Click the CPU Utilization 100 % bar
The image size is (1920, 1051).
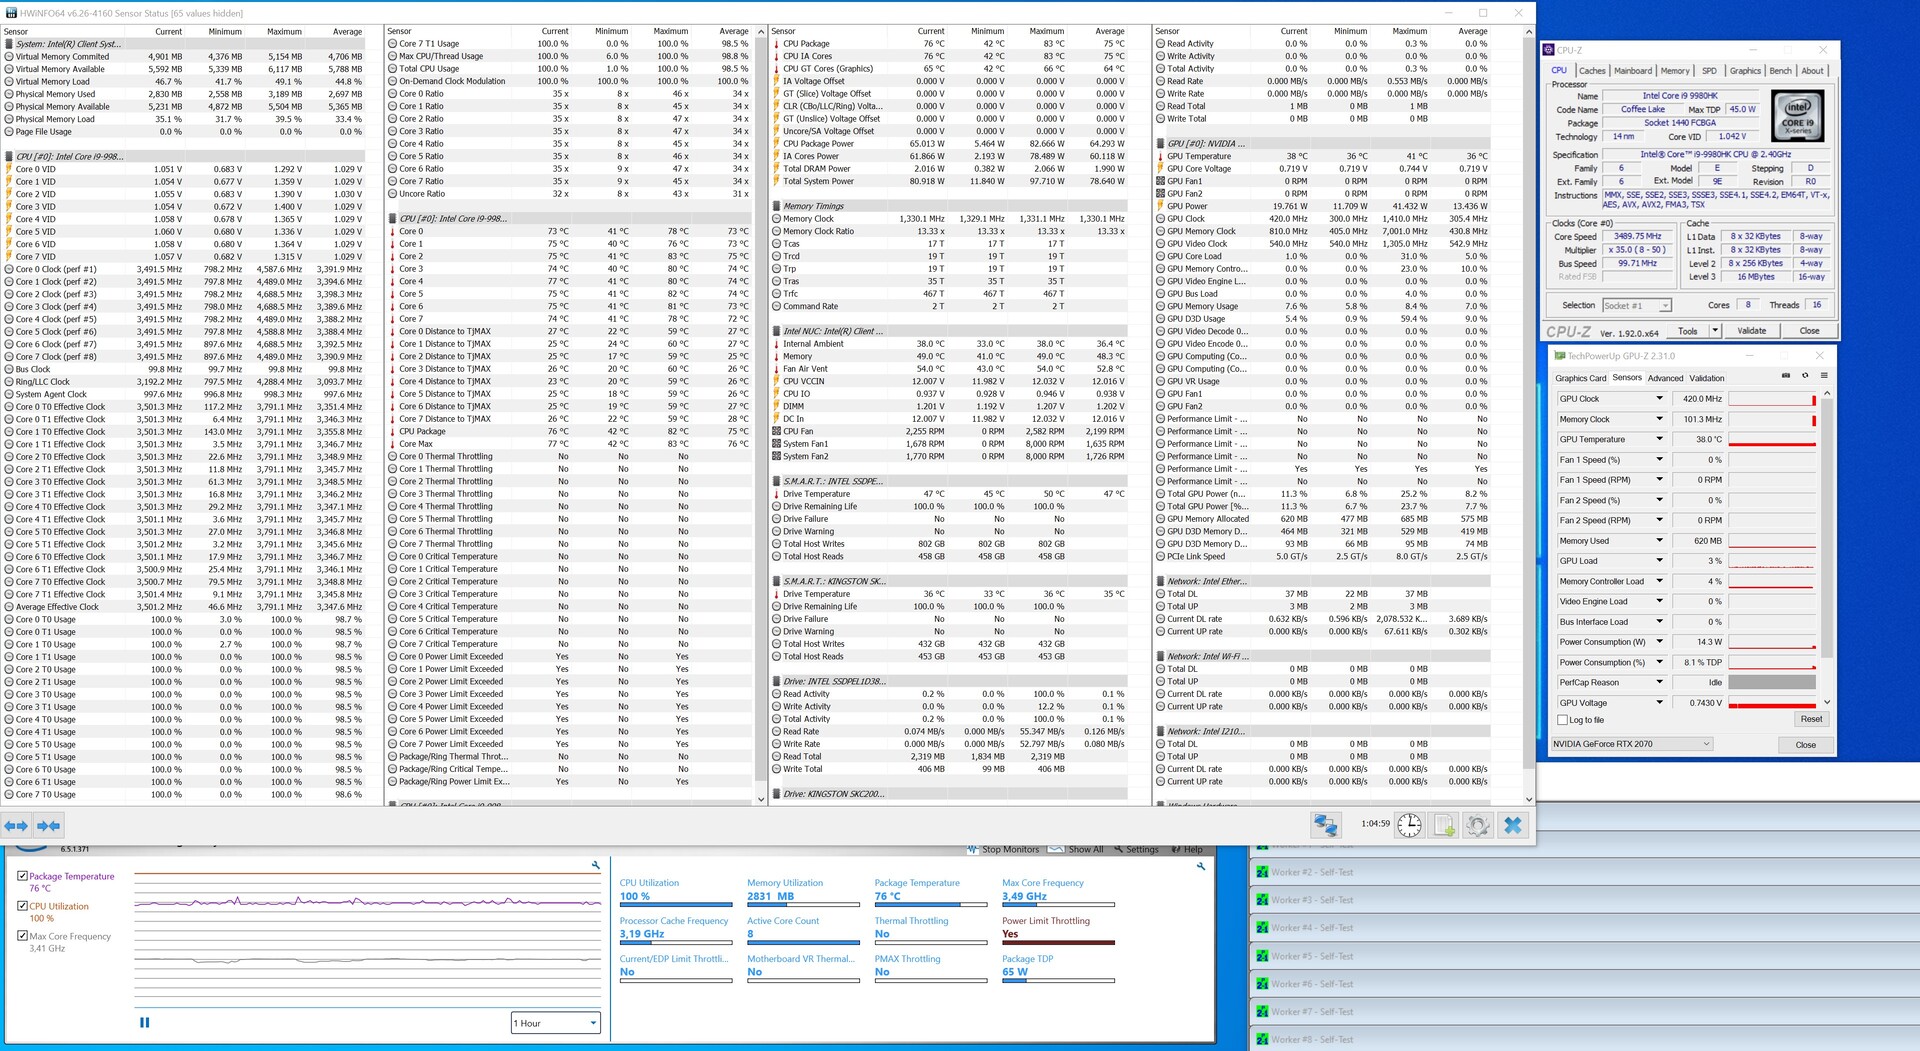(675, 904)
